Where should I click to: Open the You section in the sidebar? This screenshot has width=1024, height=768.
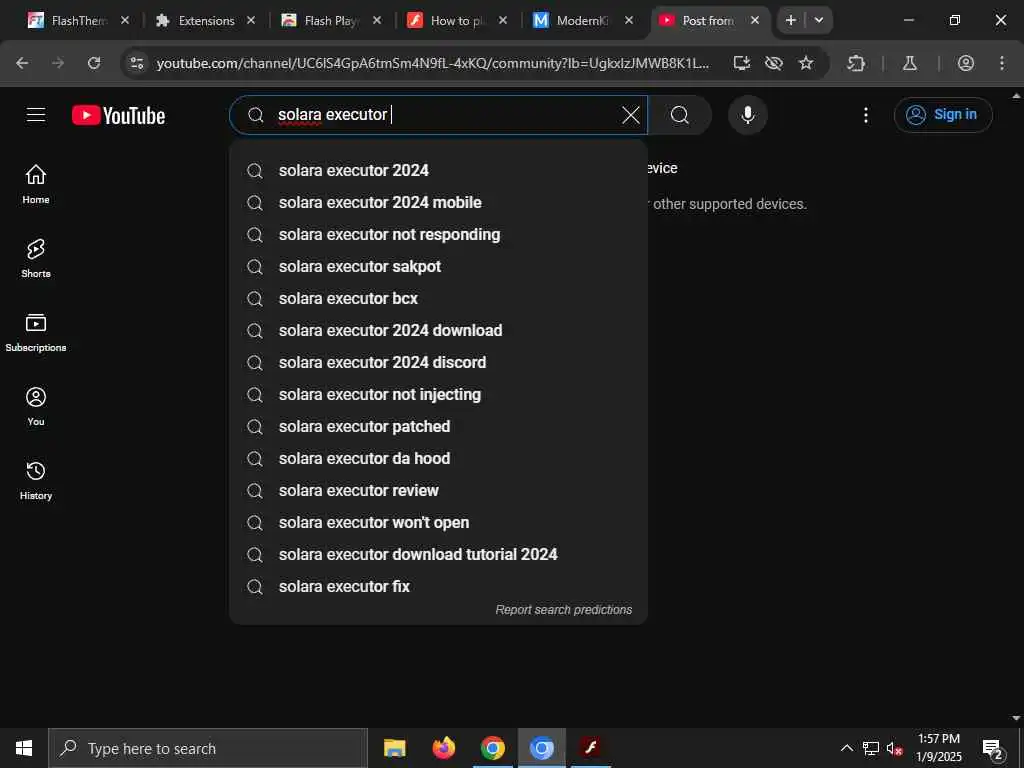[x=36, y=406]
